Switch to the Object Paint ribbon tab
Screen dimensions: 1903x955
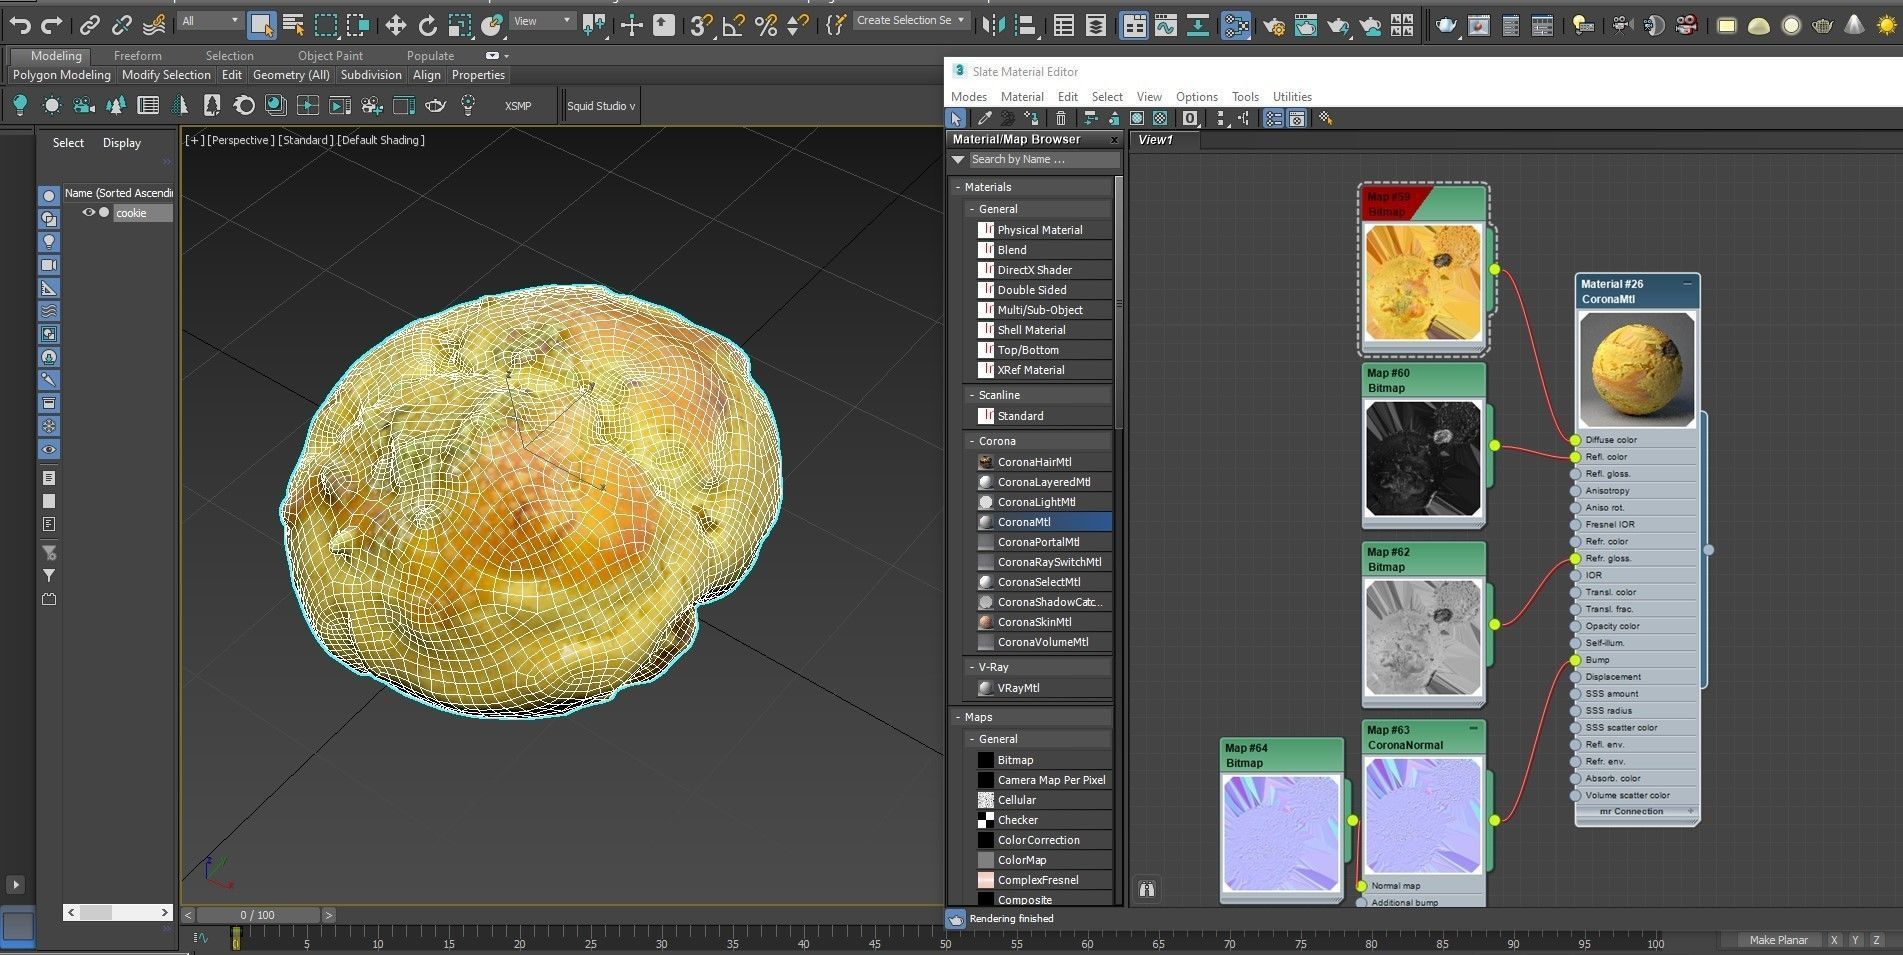[330, 56]
